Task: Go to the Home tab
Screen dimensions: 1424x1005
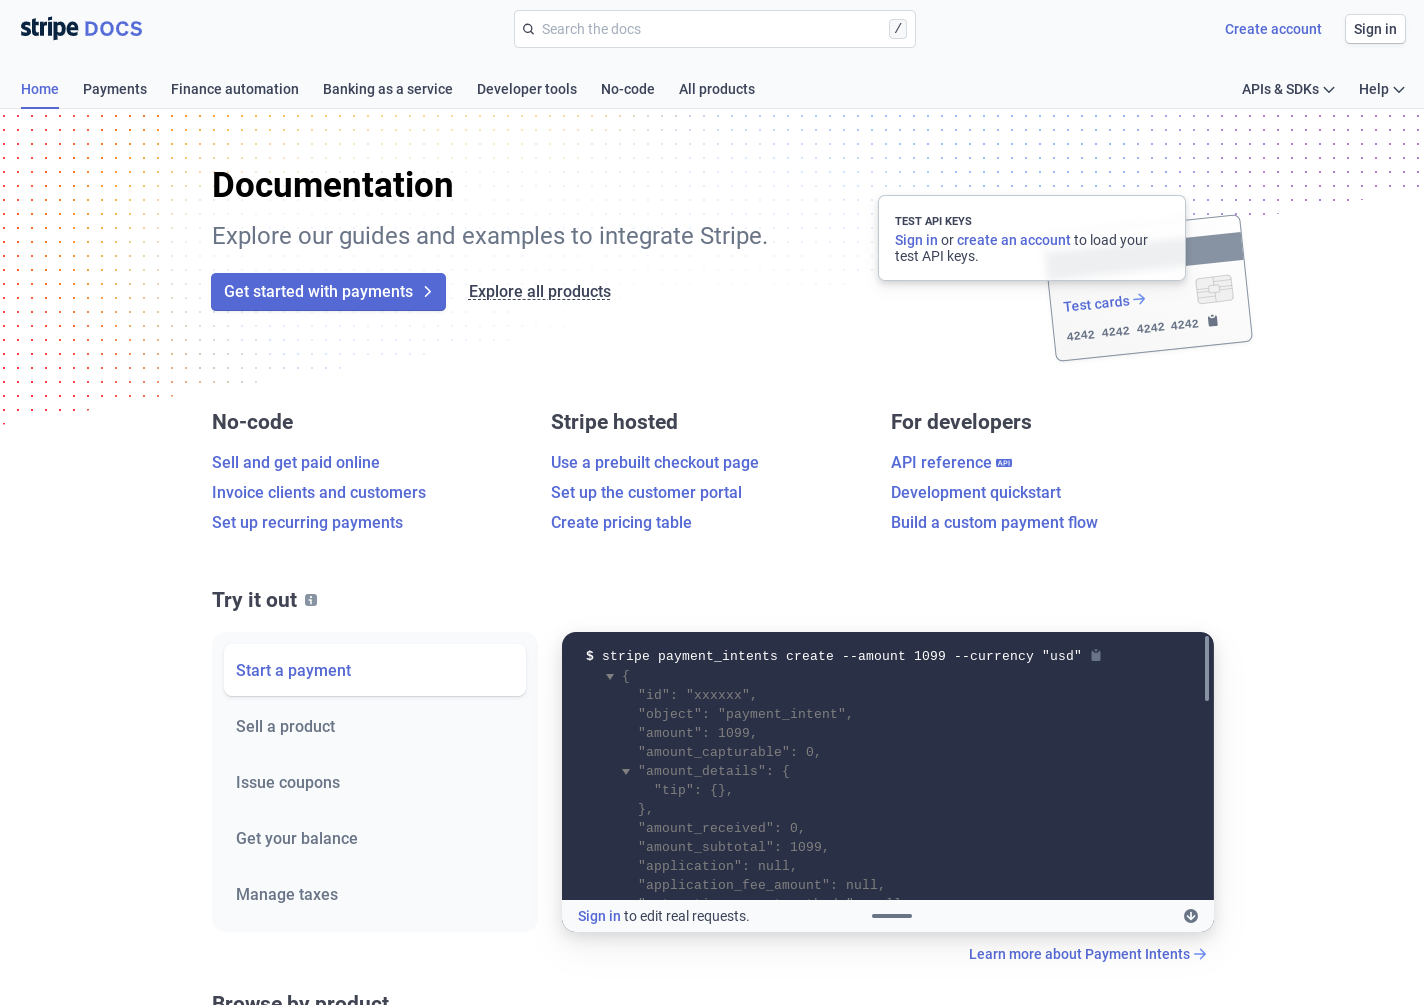Action: (x=40, y=89)
